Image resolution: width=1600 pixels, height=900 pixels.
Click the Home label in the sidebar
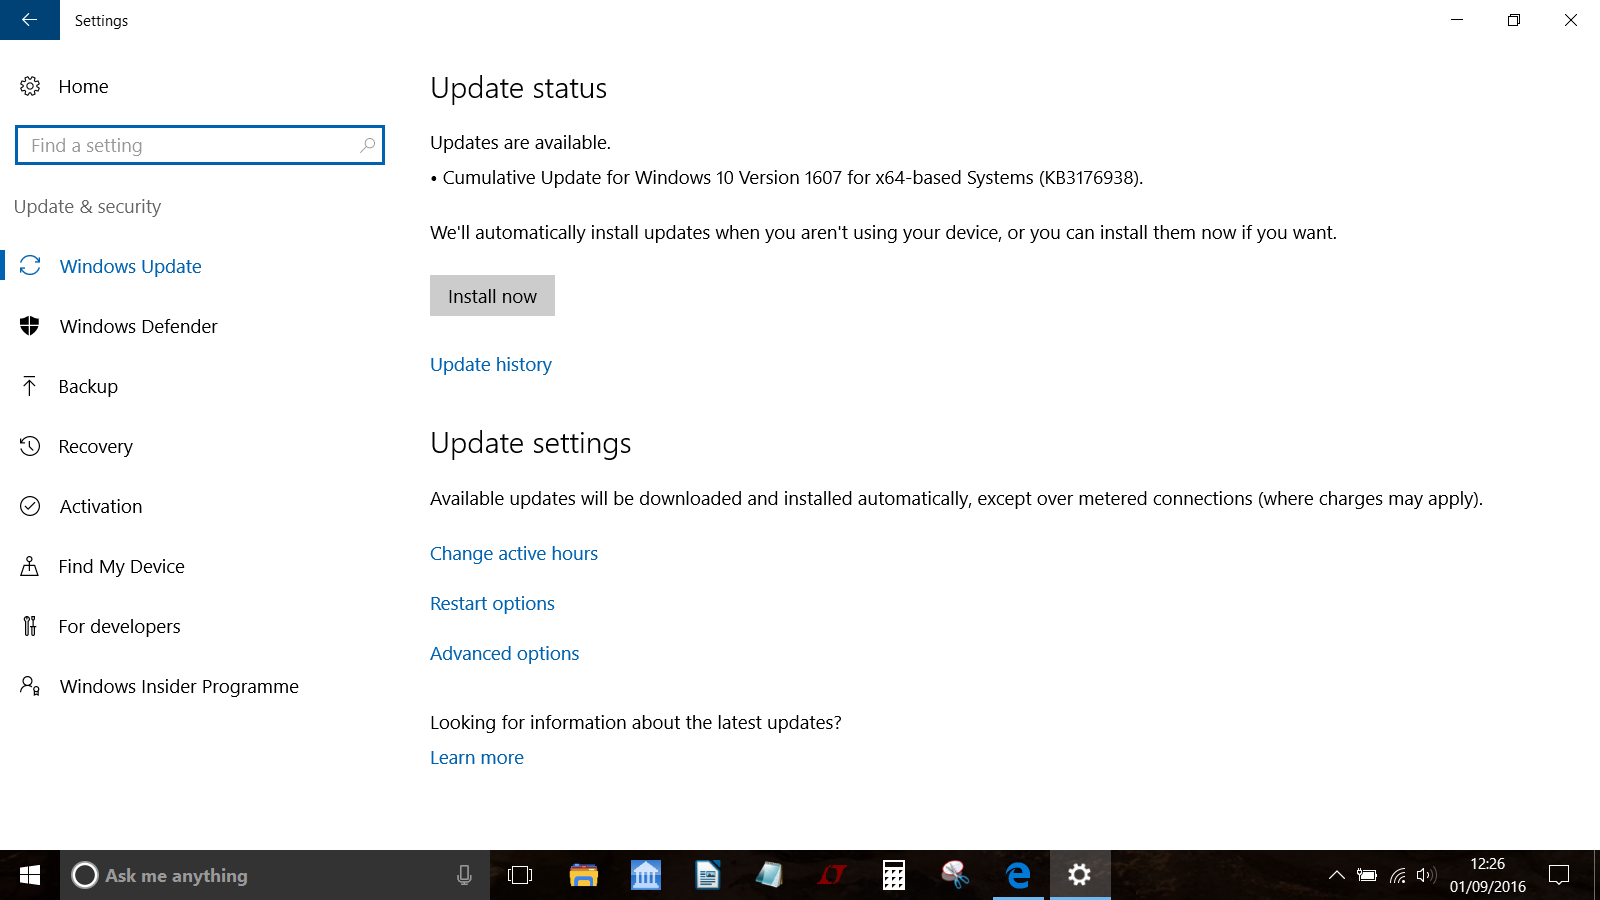coord(84,86)
